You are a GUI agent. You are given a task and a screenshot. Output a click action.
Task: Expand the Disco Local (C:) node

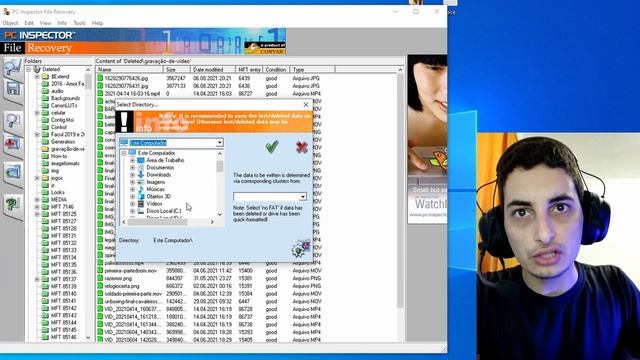tap(132, 211)
